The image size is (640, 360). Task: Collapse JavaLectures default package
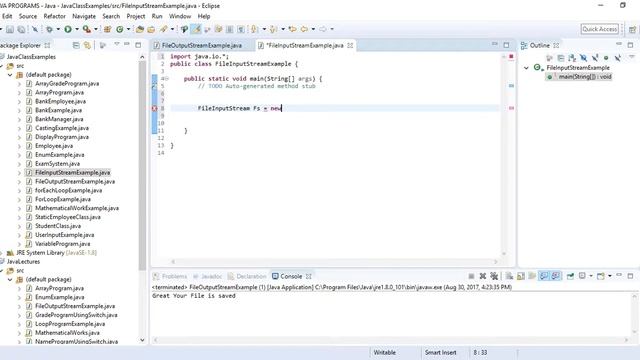click(10, 280)
